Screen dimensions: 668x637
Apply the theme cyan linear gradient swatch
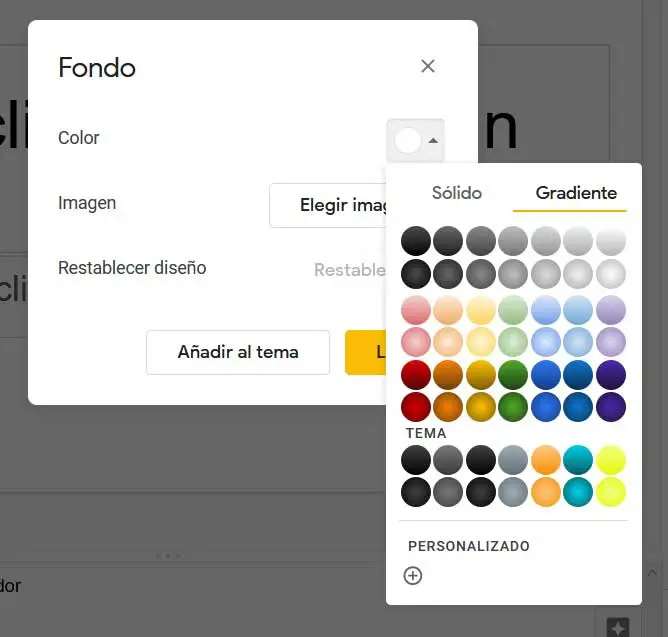click(x=578, y=459)
